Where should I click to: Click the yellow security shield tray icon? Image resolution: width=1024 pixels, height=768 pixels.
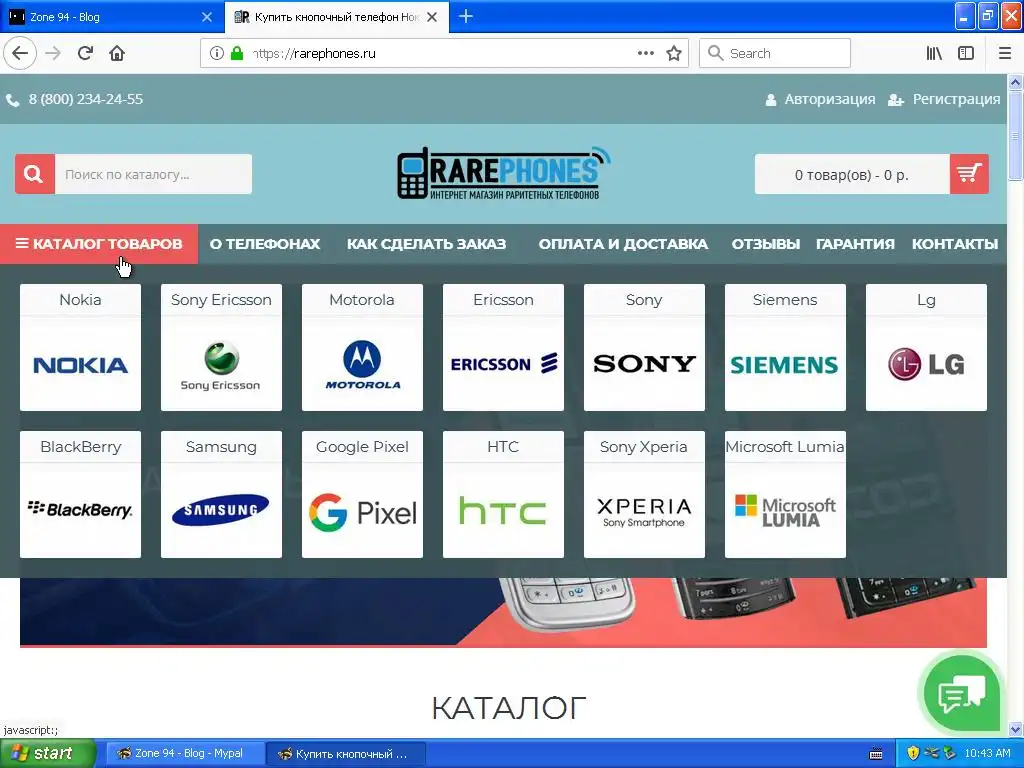[913, 754]
